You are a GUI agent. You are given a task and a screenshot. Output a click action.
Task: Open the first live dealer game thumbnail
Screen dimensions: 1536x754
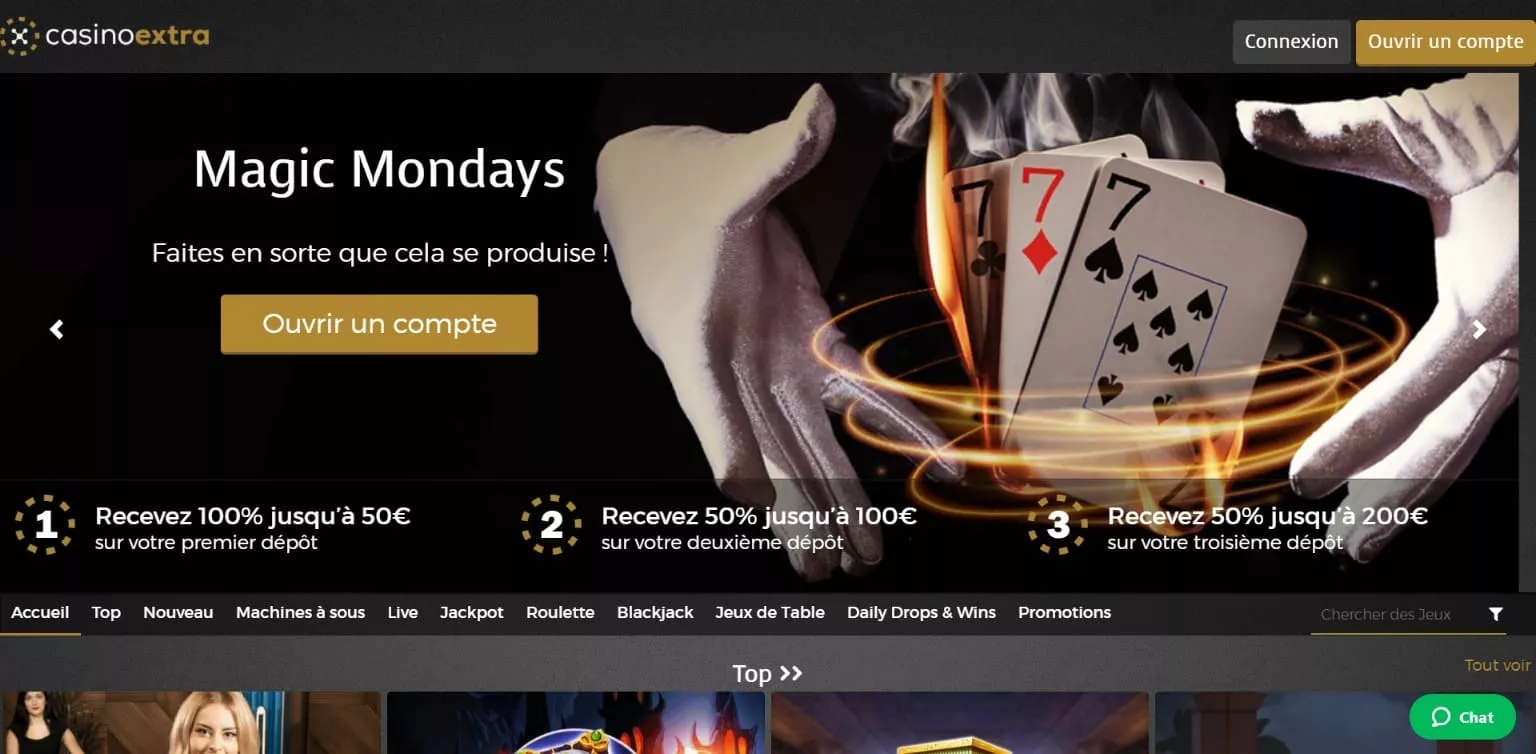[x=190, y=722]
